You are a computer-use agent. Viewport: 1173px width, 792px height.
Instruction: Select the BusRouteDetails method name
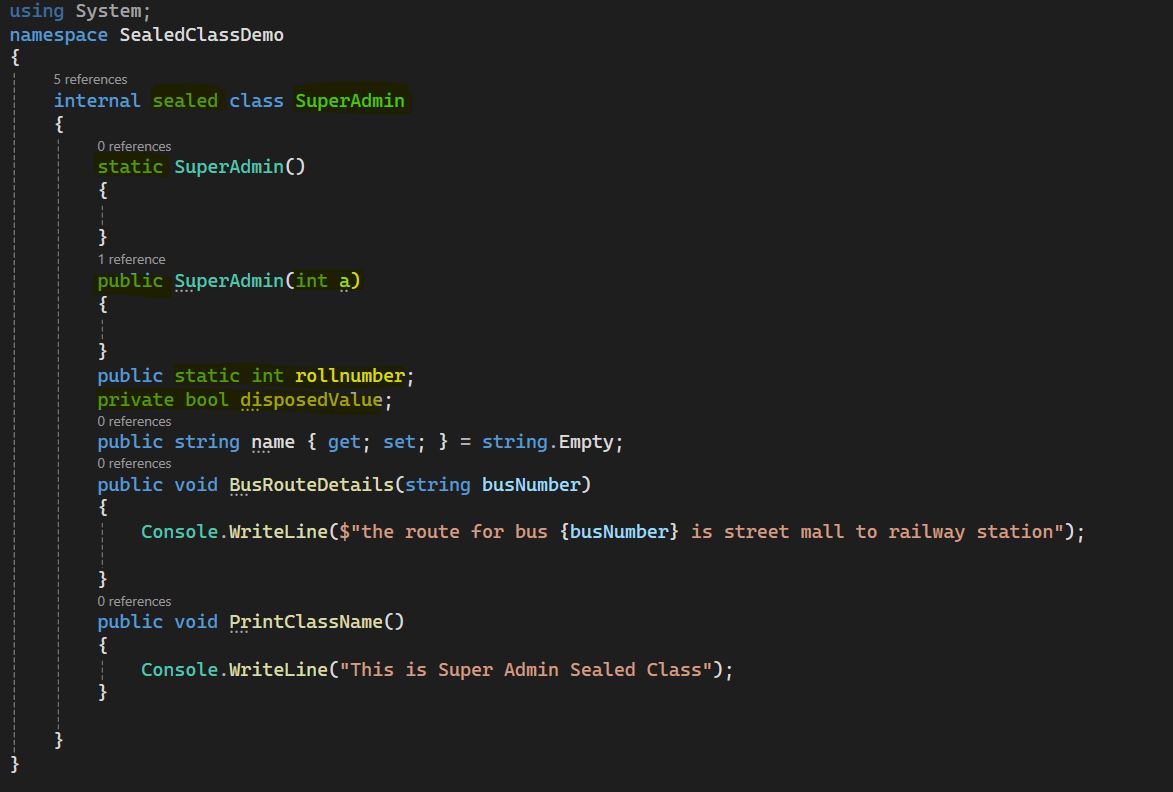tap(311, 485)
